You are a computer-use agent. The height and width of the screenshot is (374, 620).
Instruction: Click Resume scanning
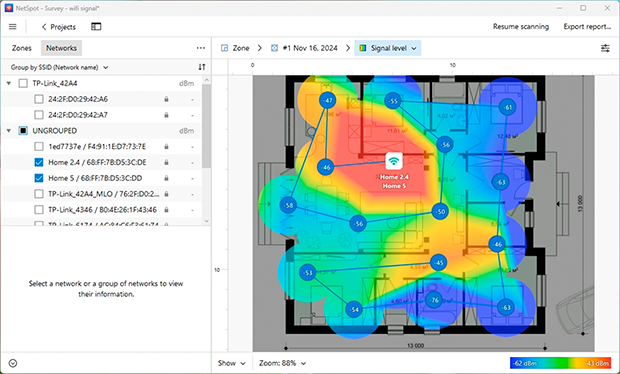click(x=521, y=26)
